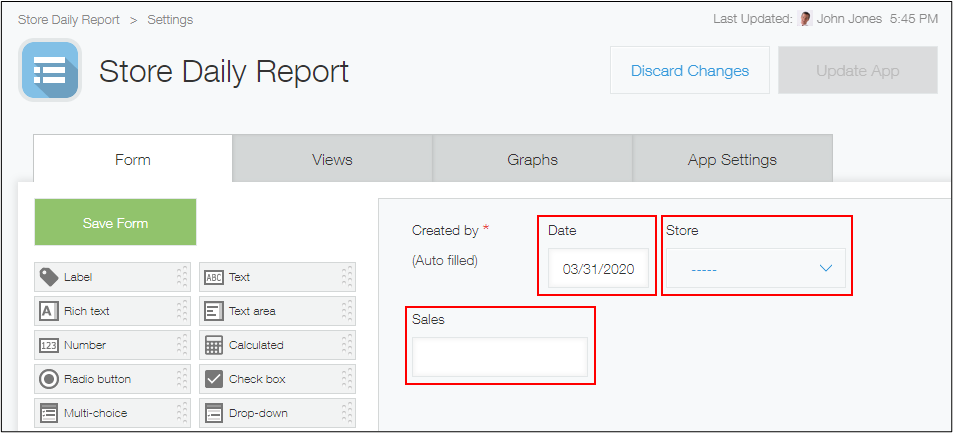Select the Label field icon
953x433 pixels.
click(48, 277)
